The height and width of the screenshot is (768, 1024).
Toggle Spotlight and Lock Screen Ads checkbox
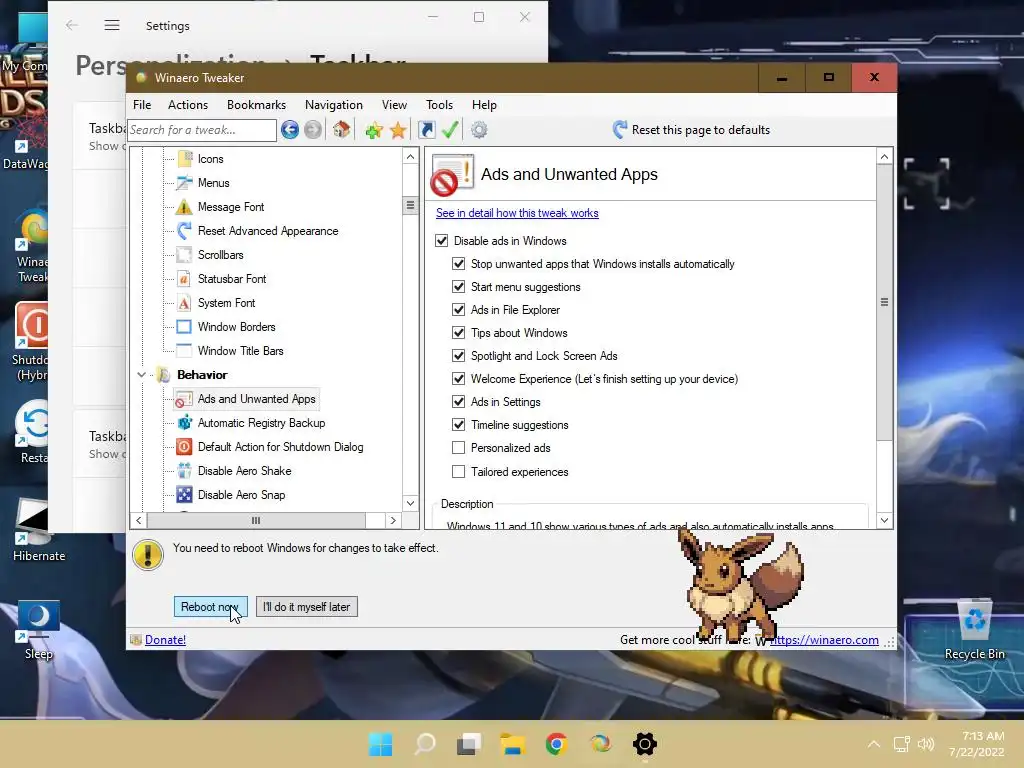pos(459,356)
